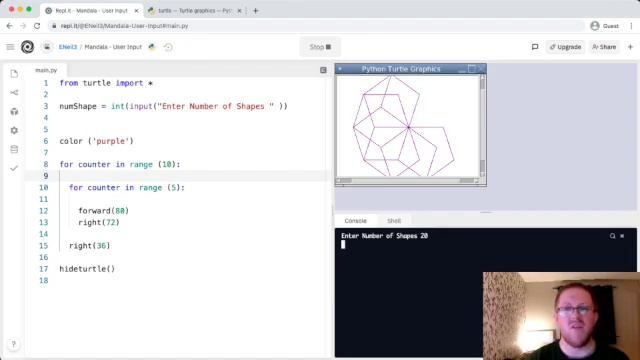This screenshot has width=640, height=360.
Task: Click the plus icon next to Share
Action: [x=630, y=47]
